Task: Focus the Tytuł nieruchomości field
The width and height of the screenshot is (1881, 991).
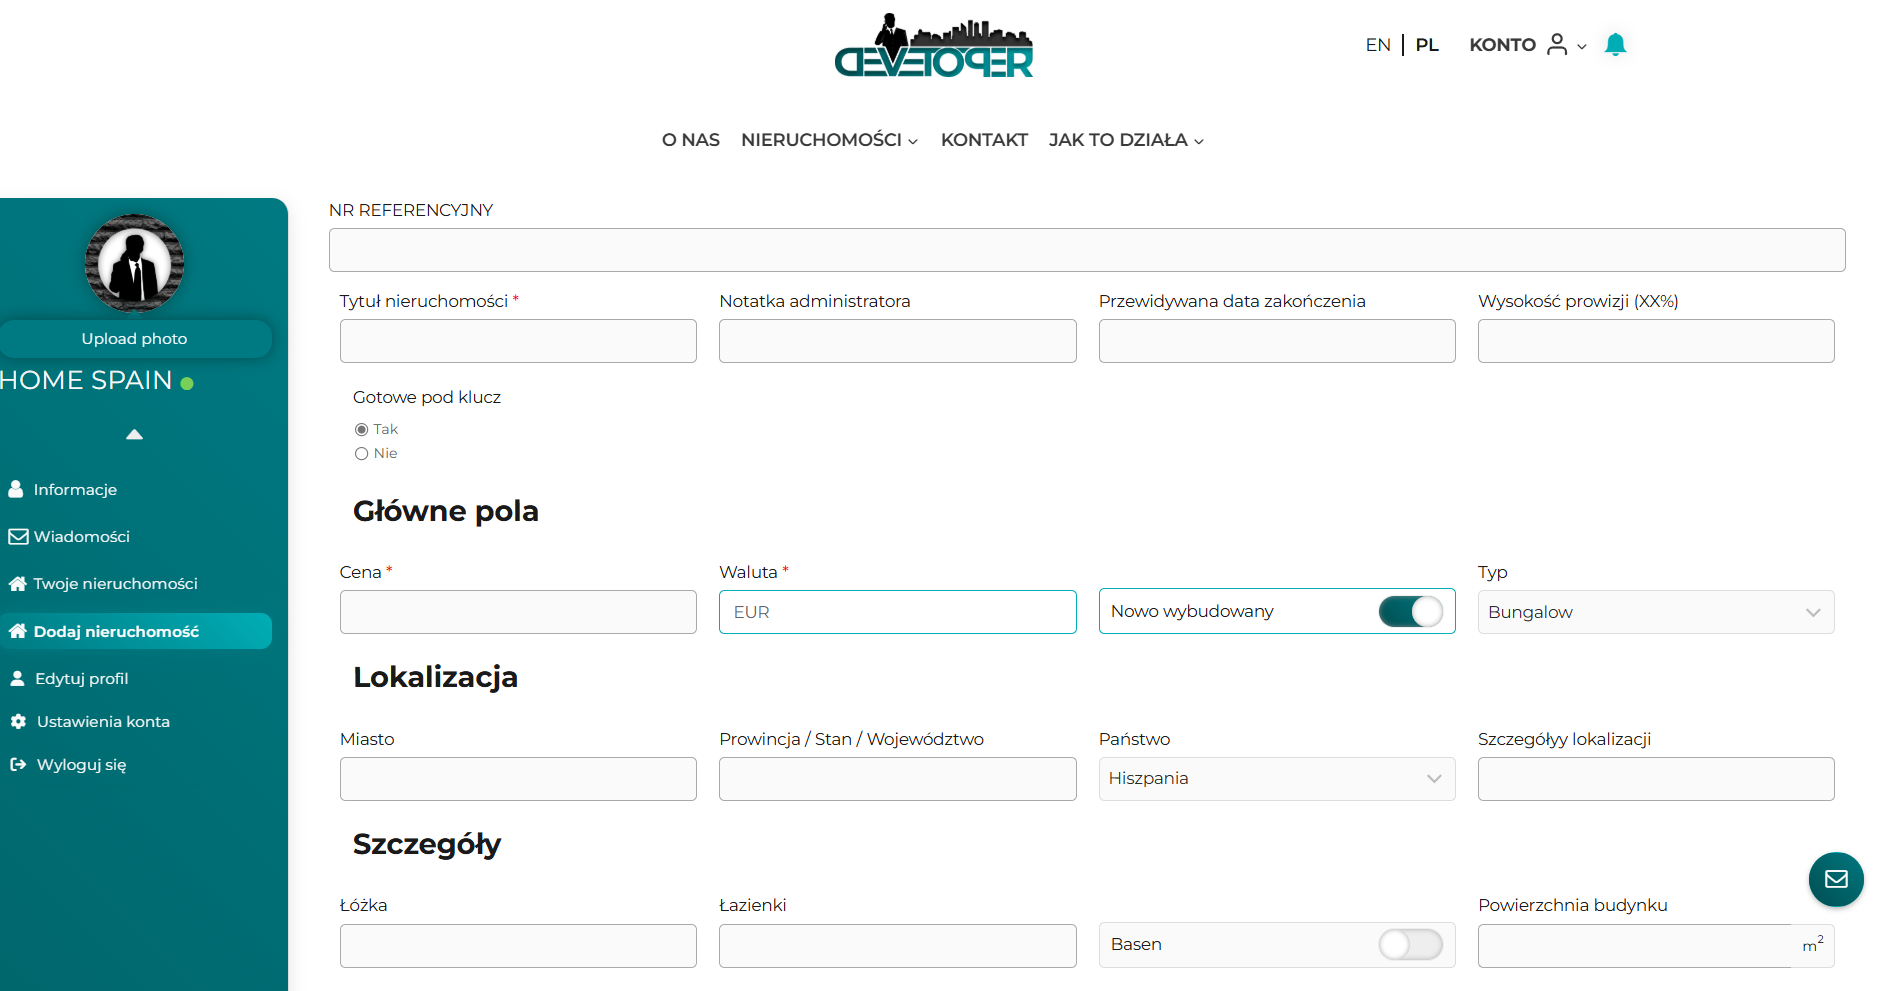Action: tap(518, 341)
